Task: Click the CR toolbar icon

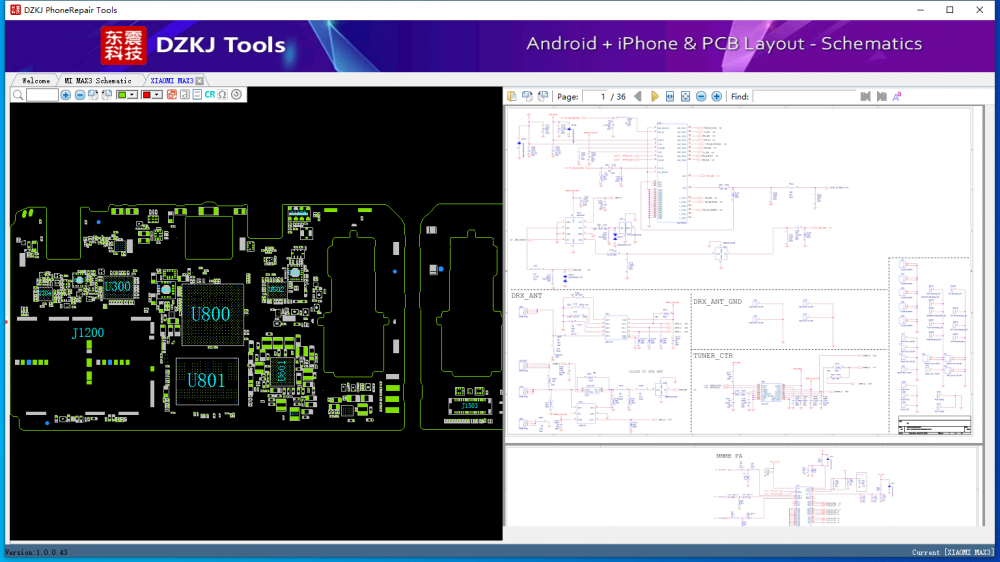Action: pos(210,95)
